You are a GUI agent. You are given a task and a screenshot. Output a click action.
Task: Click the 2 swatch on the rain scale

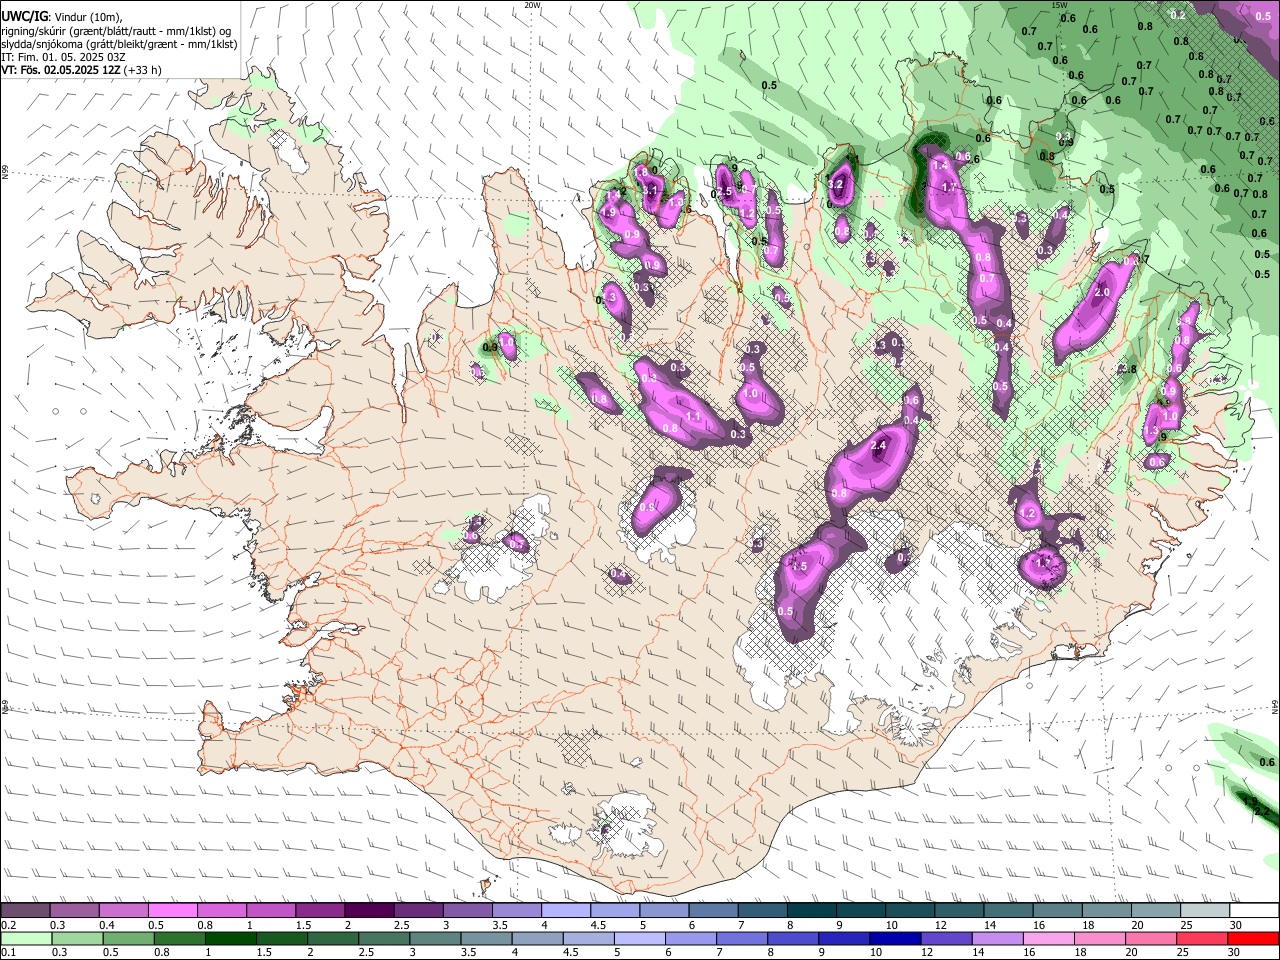click(333, 938)
